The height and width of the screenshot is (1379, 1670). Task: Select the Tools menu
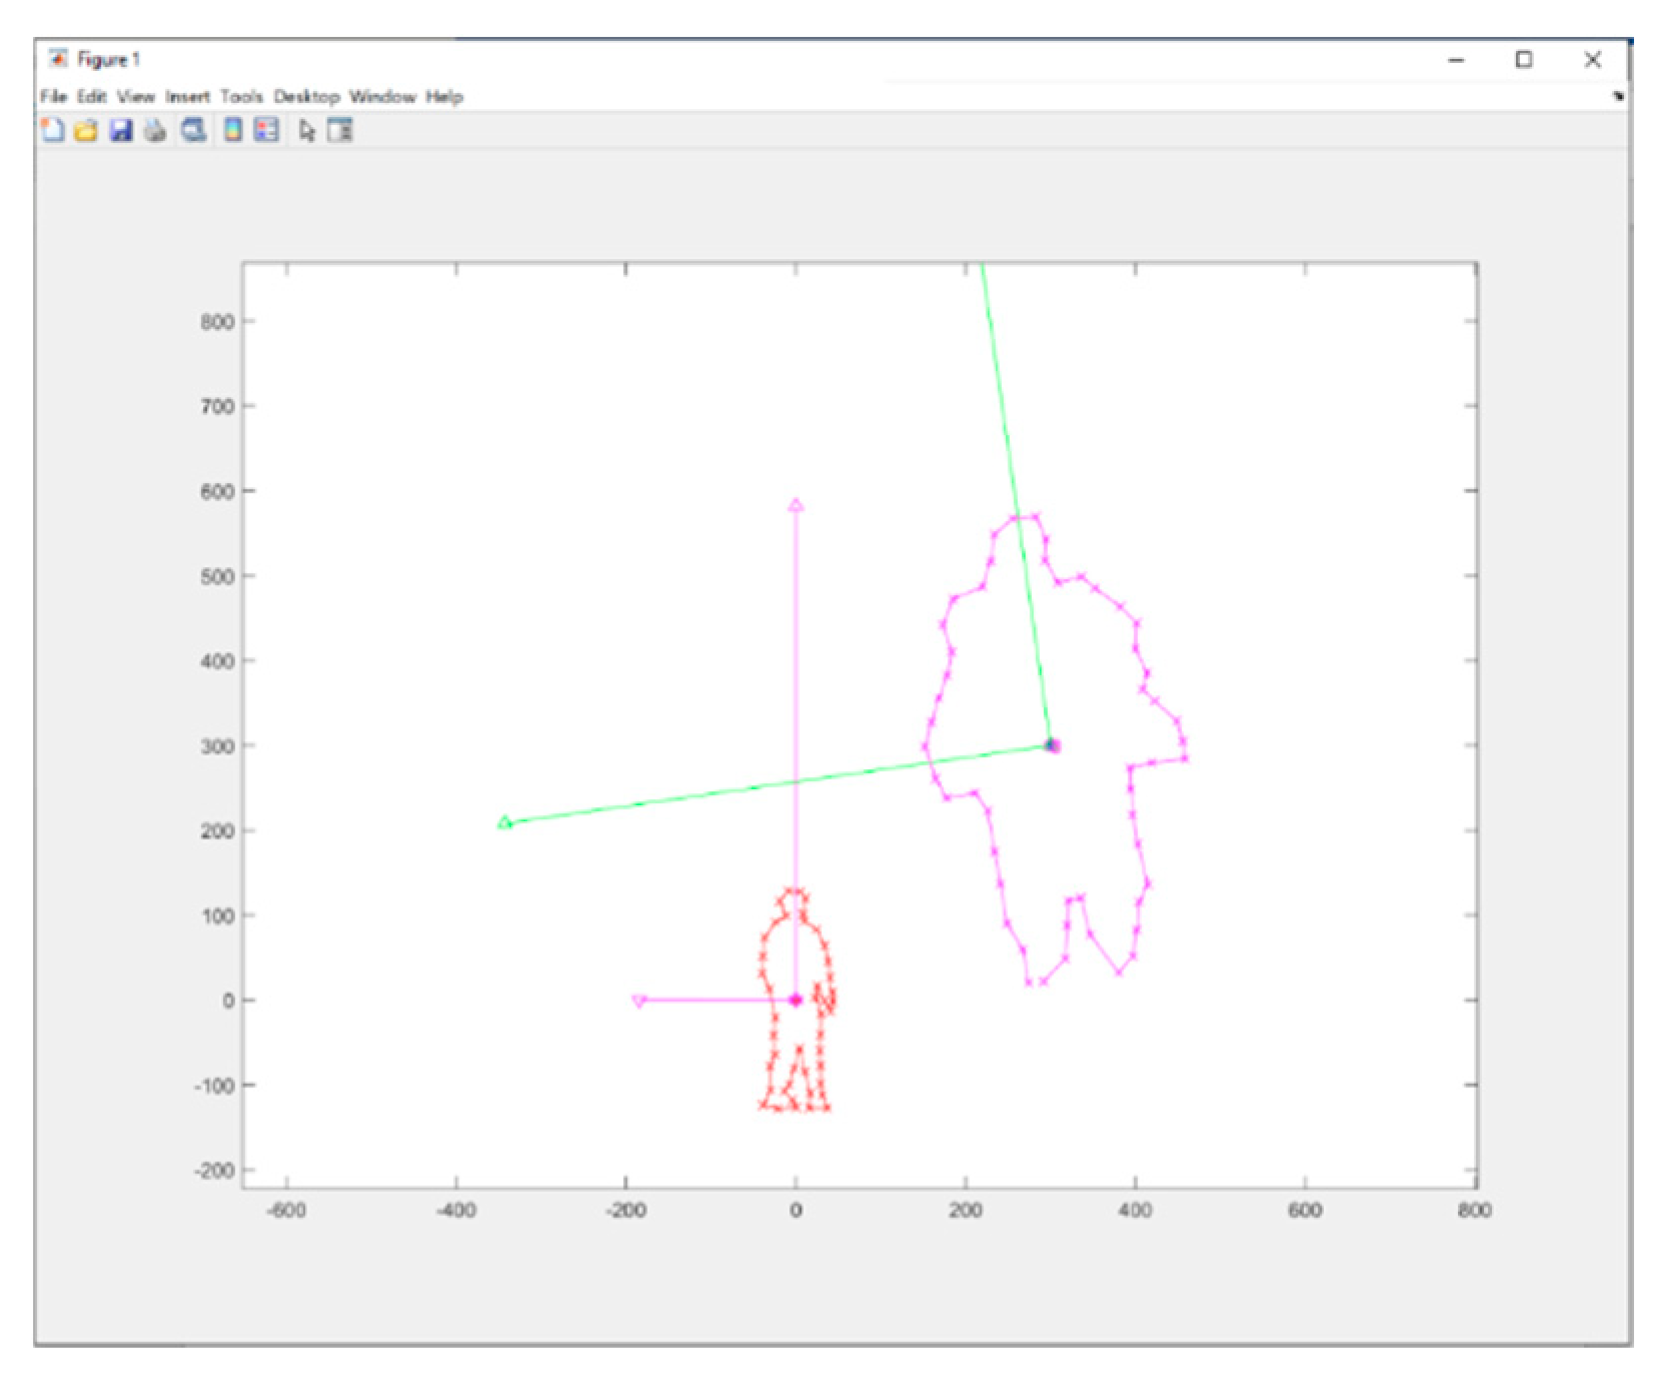coord(241,96)
